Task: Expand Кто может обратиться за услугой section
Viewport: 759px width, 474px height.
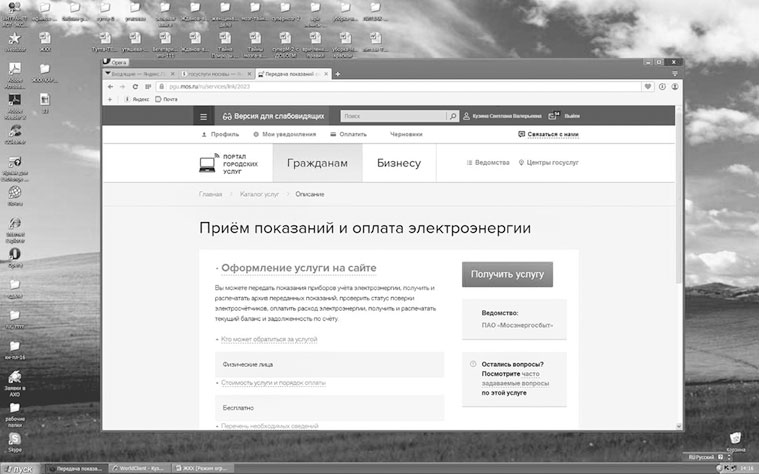Action: coord(268,340)
